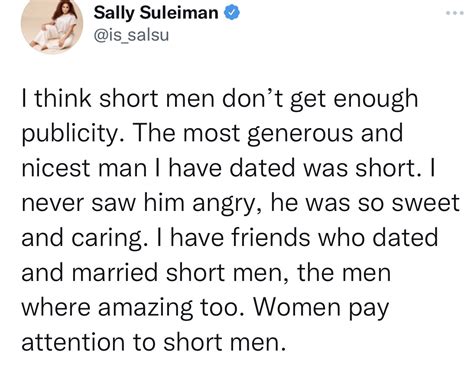Image resolution: width=474 pixels, height=386 pixels.
Task: Click the blue verified badge
Action: (231, 13)
